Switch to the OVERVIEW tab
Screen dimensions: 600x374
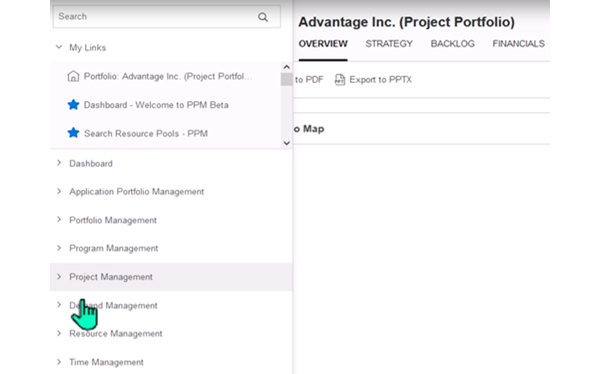323,44
